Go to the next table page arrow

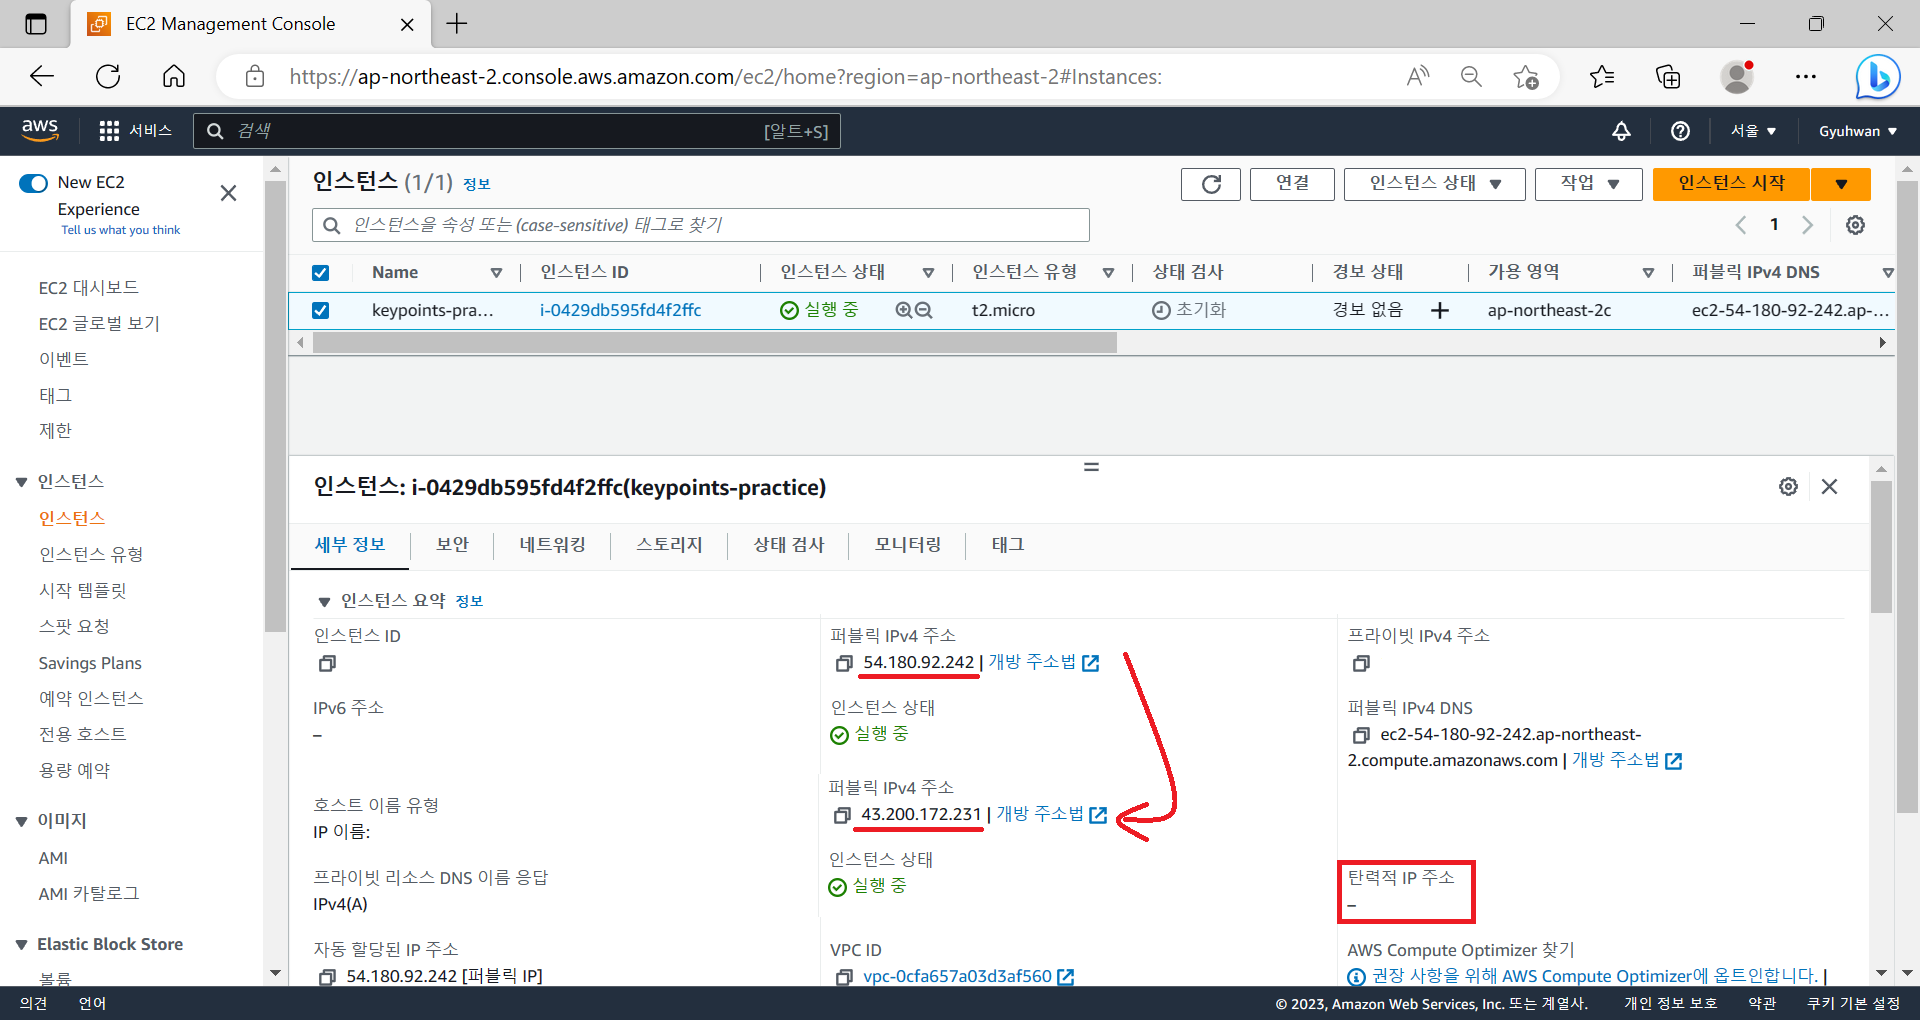click(x=1807, y=225)
